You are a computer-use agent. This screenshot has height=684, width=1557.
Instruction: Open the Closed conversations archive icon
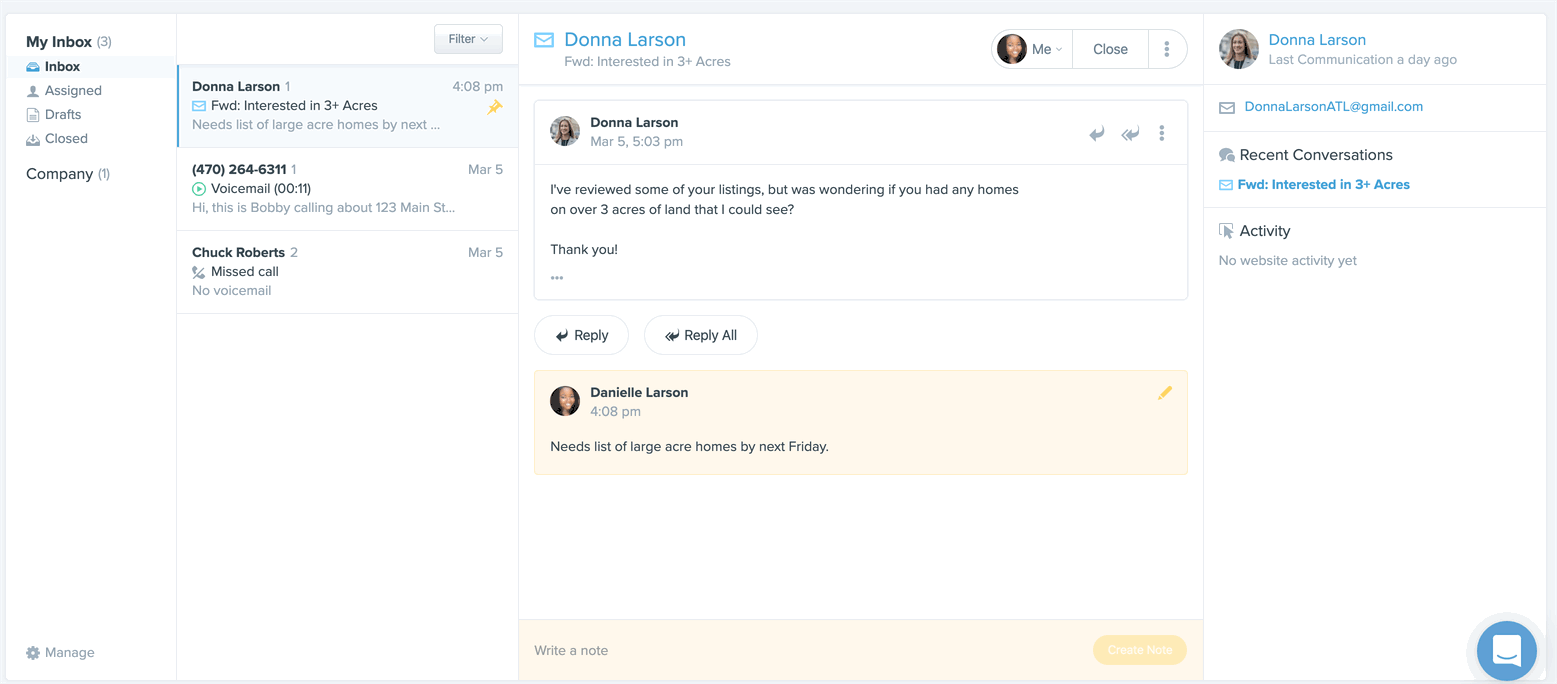pyautogui.click(x=33, y=138)
